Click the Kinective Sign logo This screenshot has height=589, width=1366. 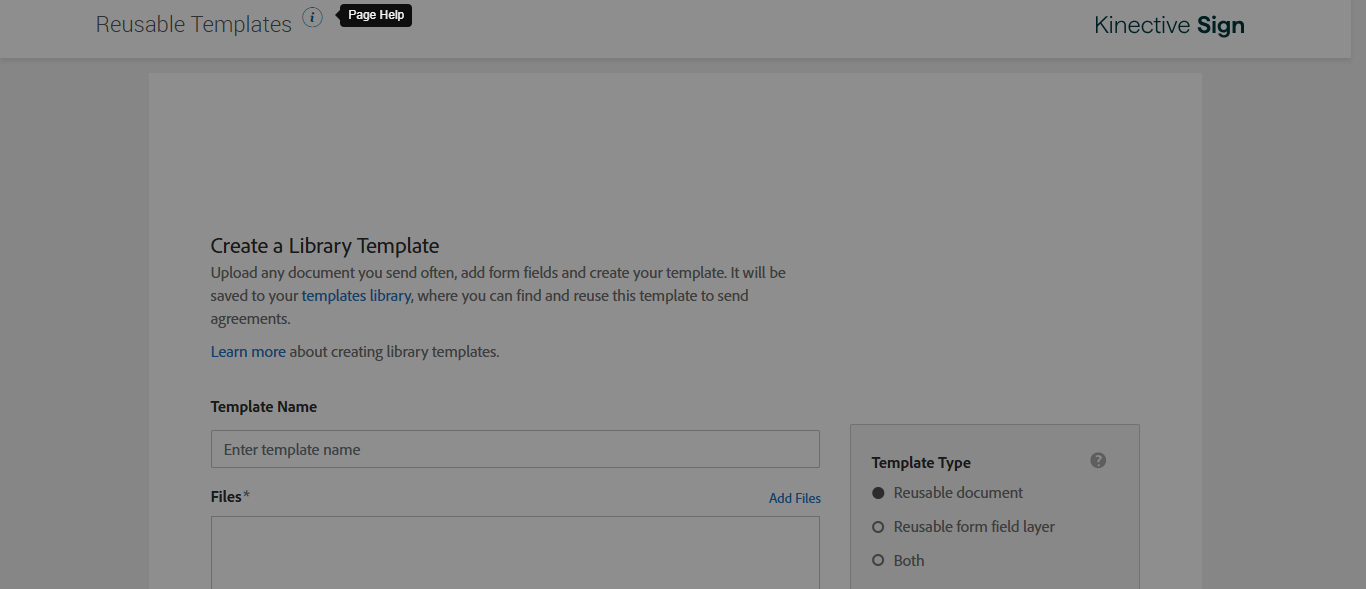[x=1169, y=25]
